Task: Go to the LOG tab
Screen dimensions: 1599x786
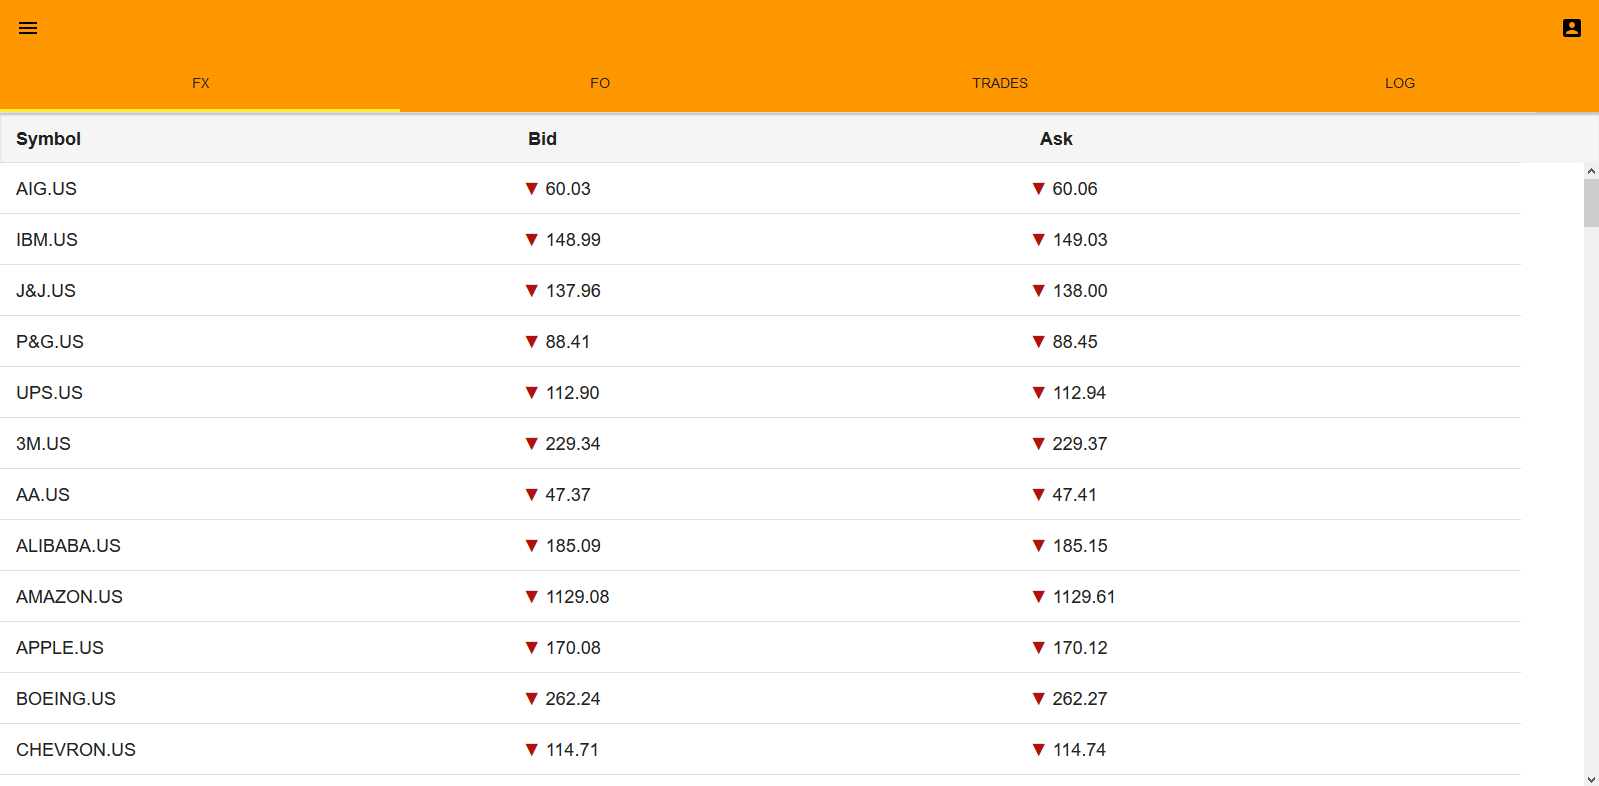Action: (x=1399, y=83)
